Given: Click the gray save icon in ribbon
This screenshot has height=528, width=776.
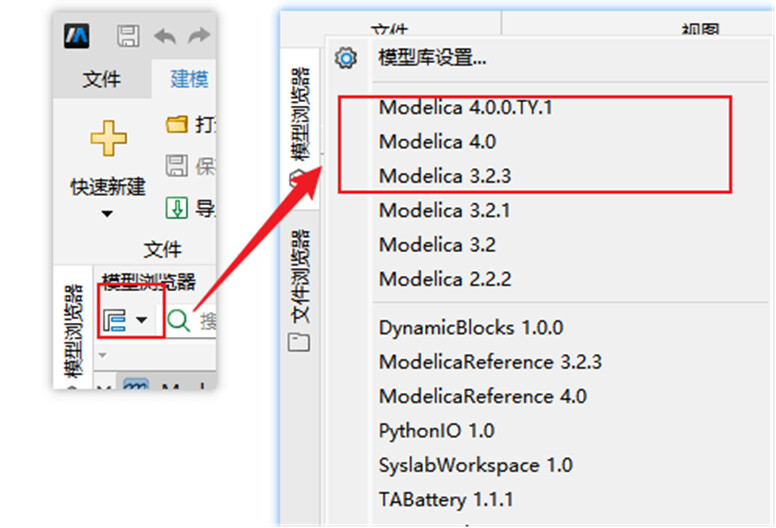Looking at the screenshot, I should point(177,165).
